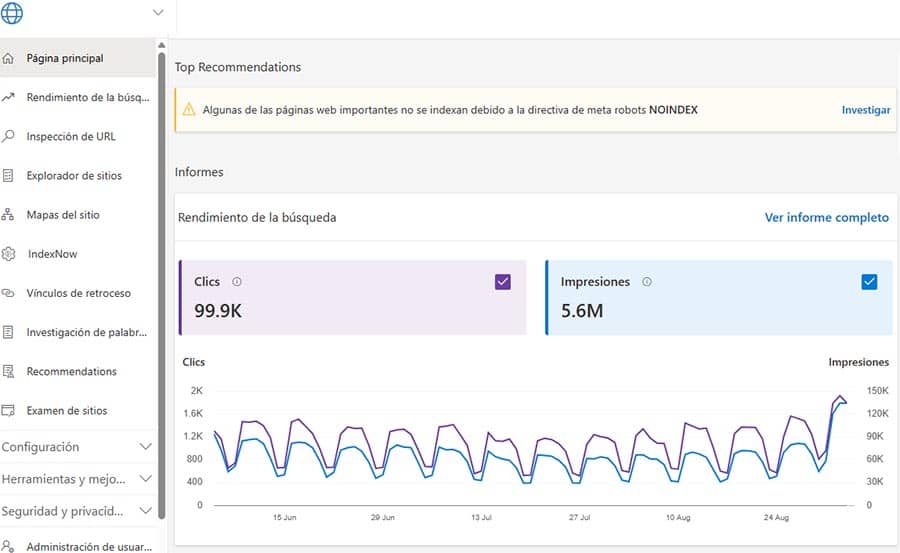Click the link icon for Vínculos de retroceso
Viewport: 900px width, 553px height.
[8, 293]
